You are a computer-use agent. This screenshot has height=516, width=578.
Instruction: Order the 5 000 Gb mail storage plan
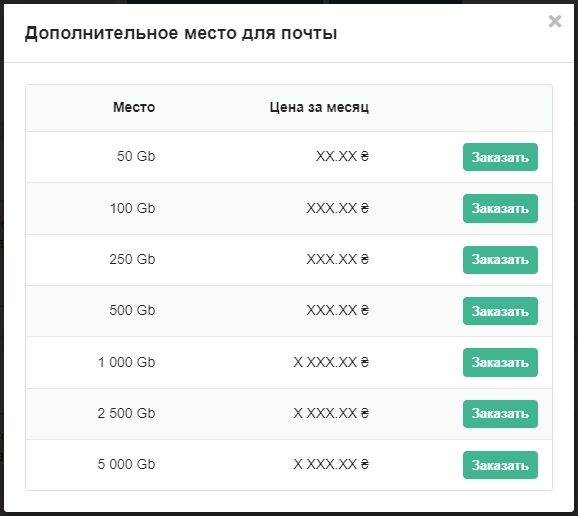500,465
